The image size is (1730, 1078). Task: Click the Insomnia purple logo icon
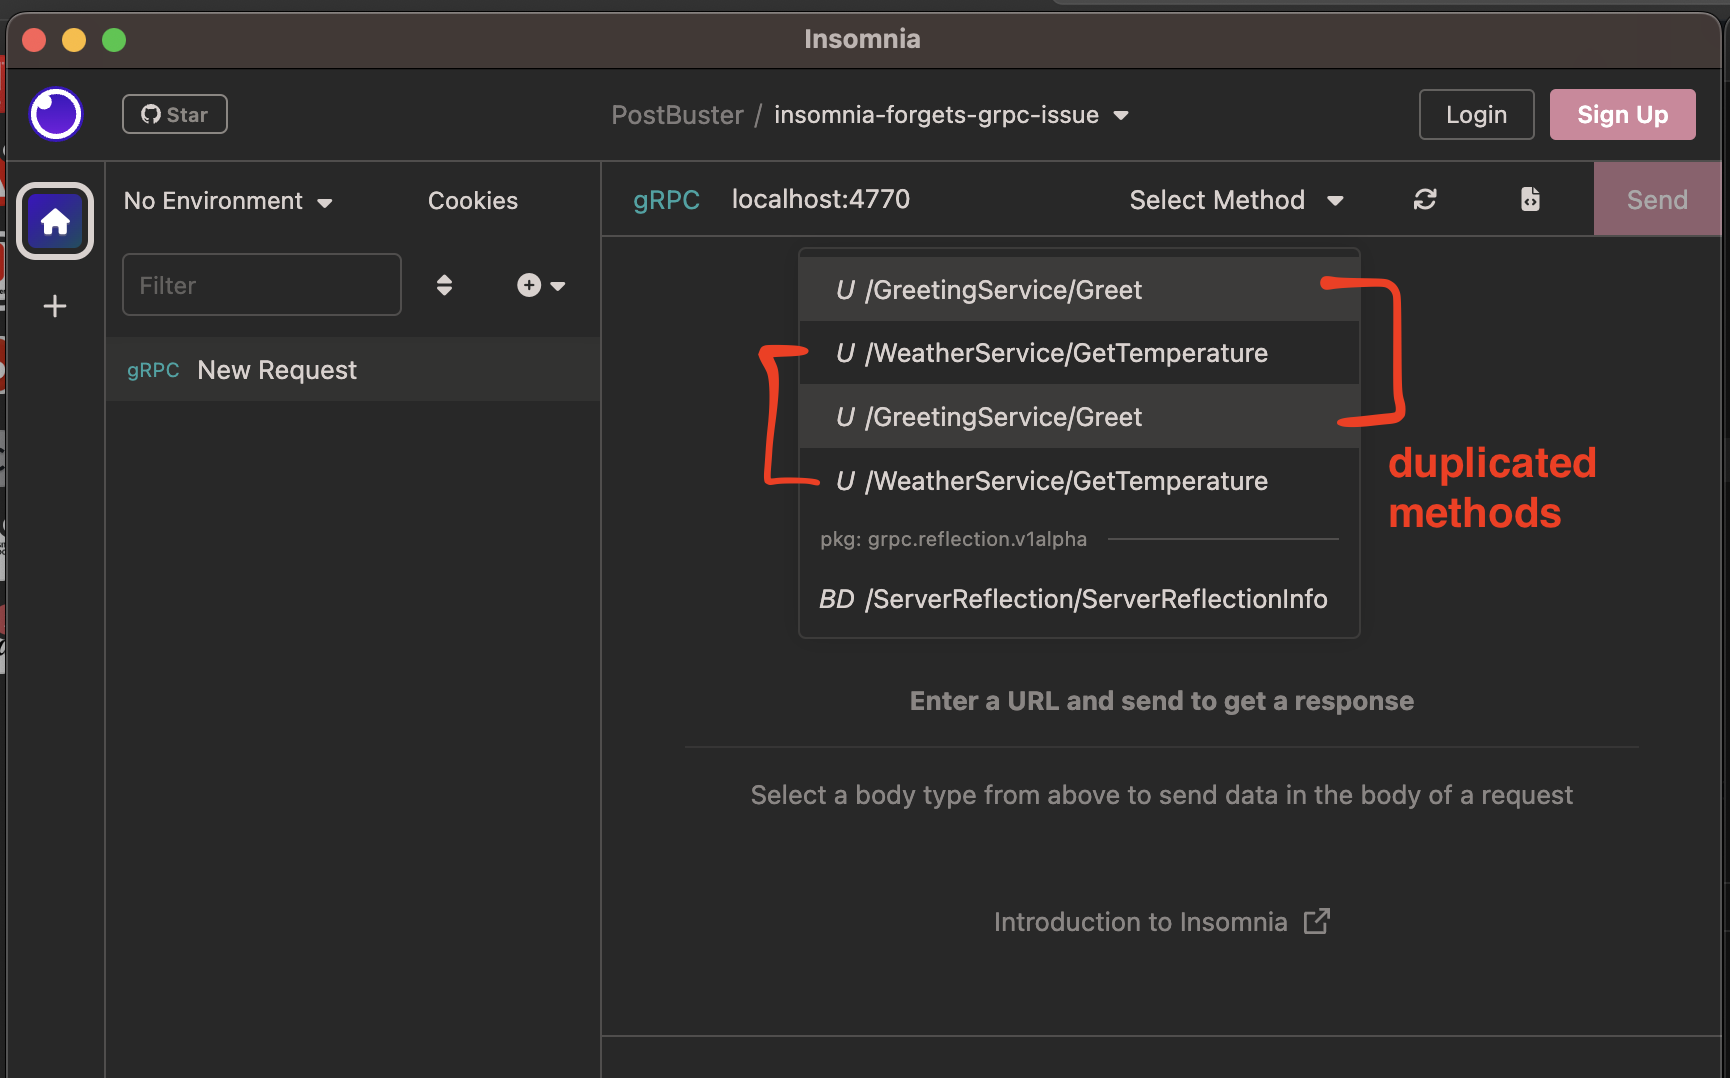pos(55,114)
